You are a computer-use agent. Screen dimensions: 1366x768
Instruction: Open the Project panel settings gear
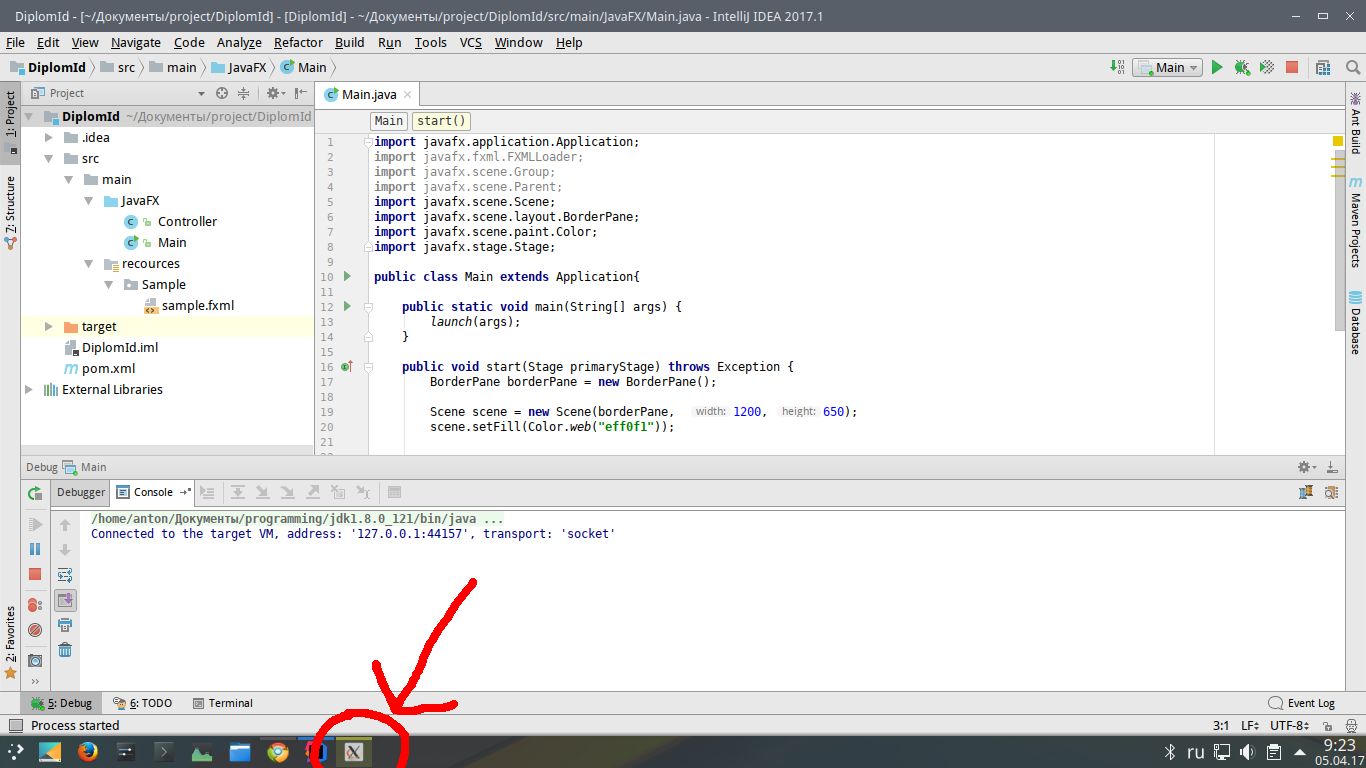275,93
